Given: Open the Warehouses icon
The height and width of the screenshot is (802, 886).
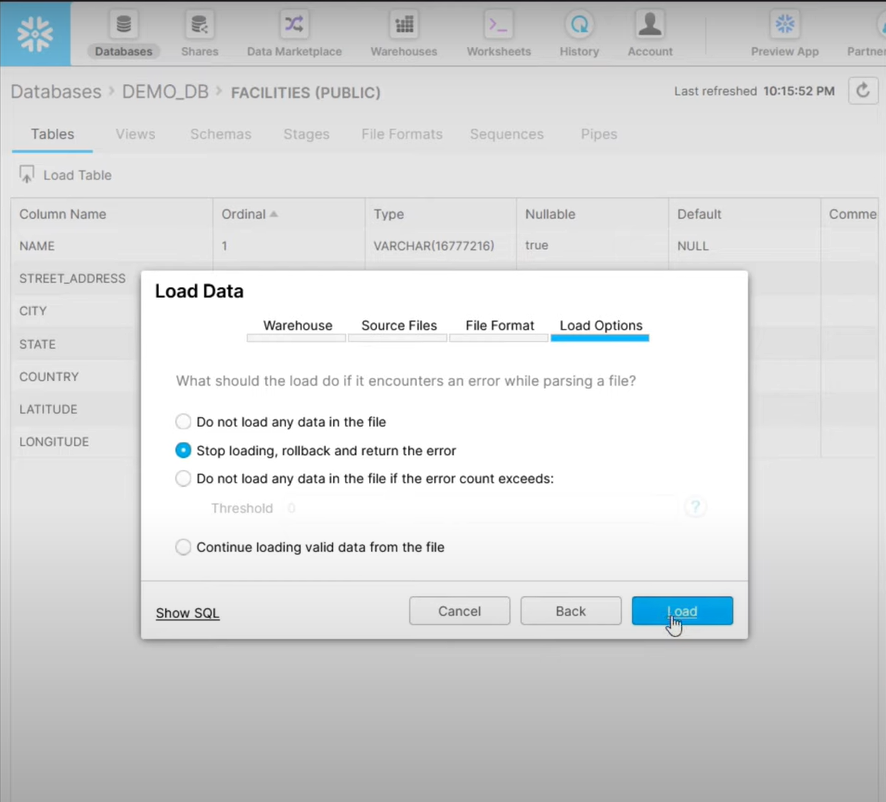Looking at the screenshot, I should click(404, 24).
